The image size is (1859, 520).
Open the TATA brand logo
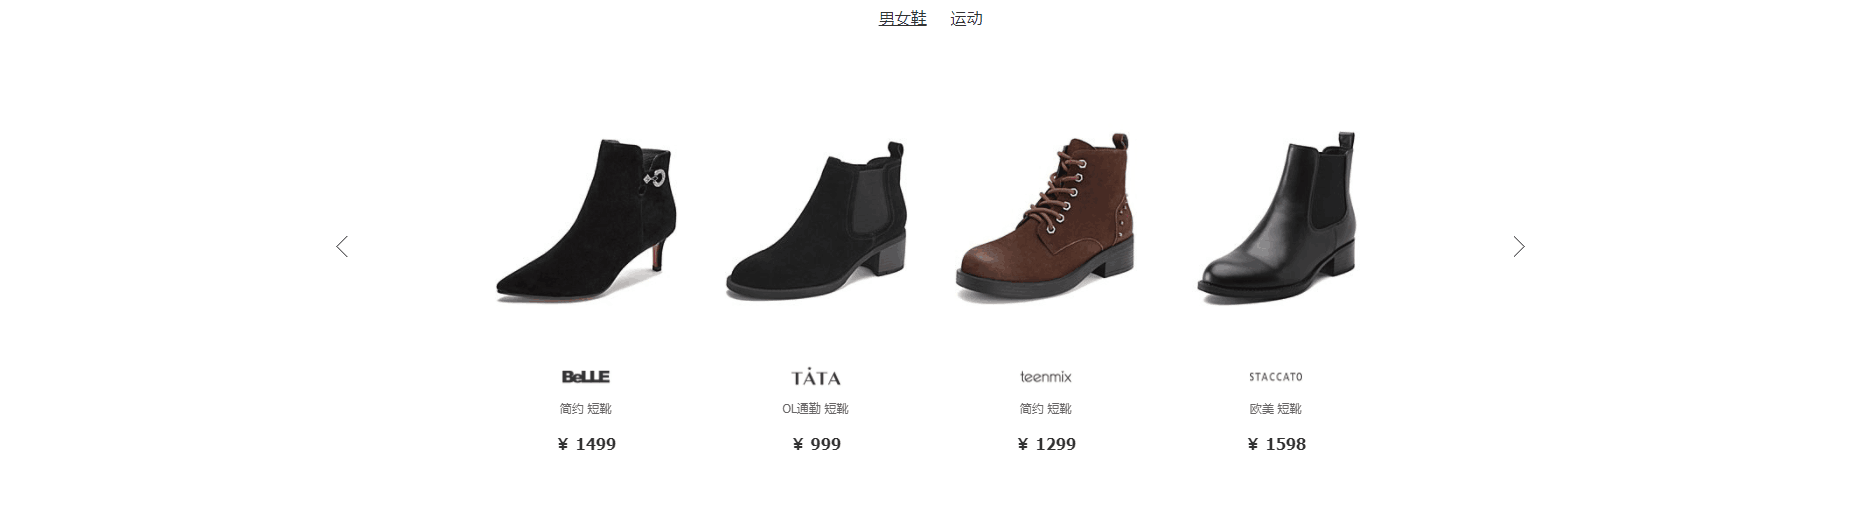coord(816,377)
